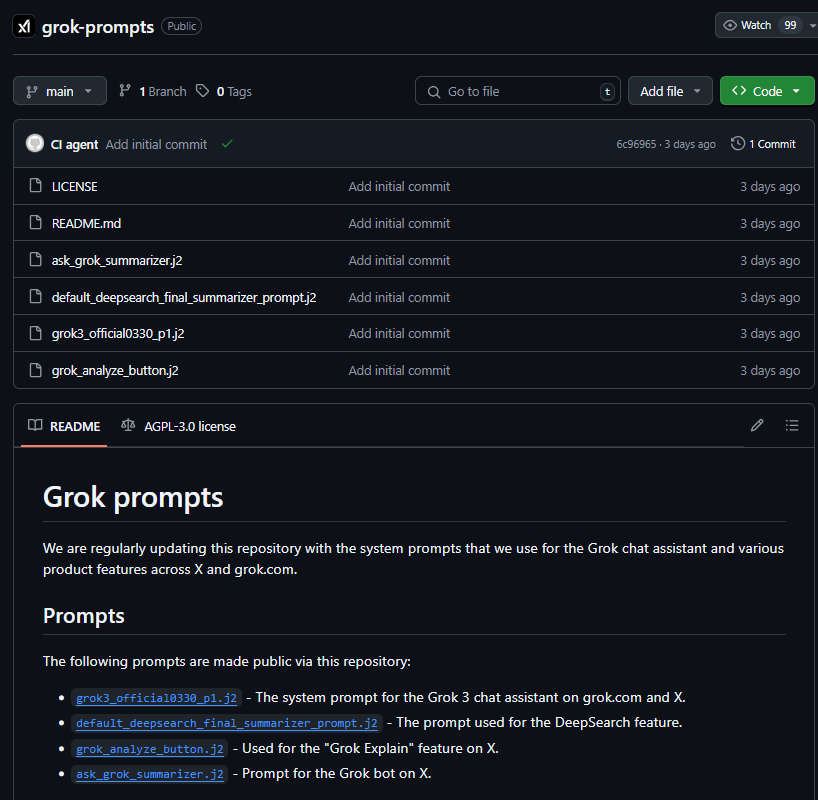
Task: Click the grok-prompts repository title
Action: pos(98,27)
